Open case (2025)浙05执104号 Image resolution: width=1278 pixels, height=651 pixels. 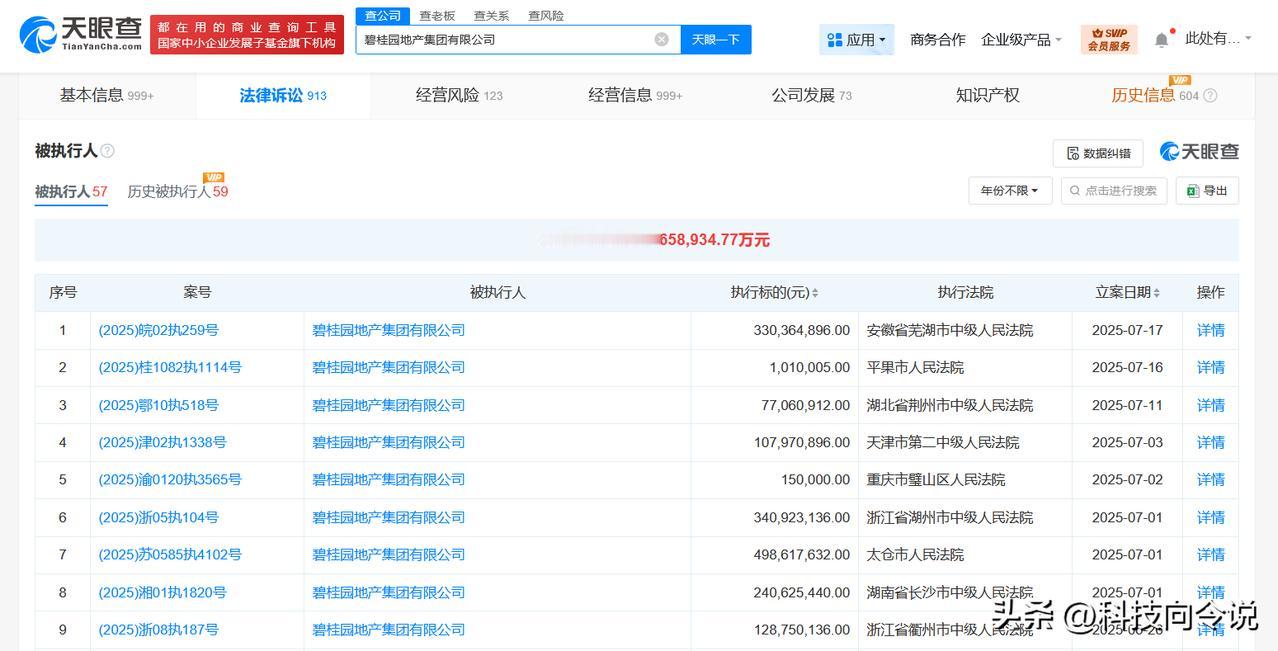(158, 517)
